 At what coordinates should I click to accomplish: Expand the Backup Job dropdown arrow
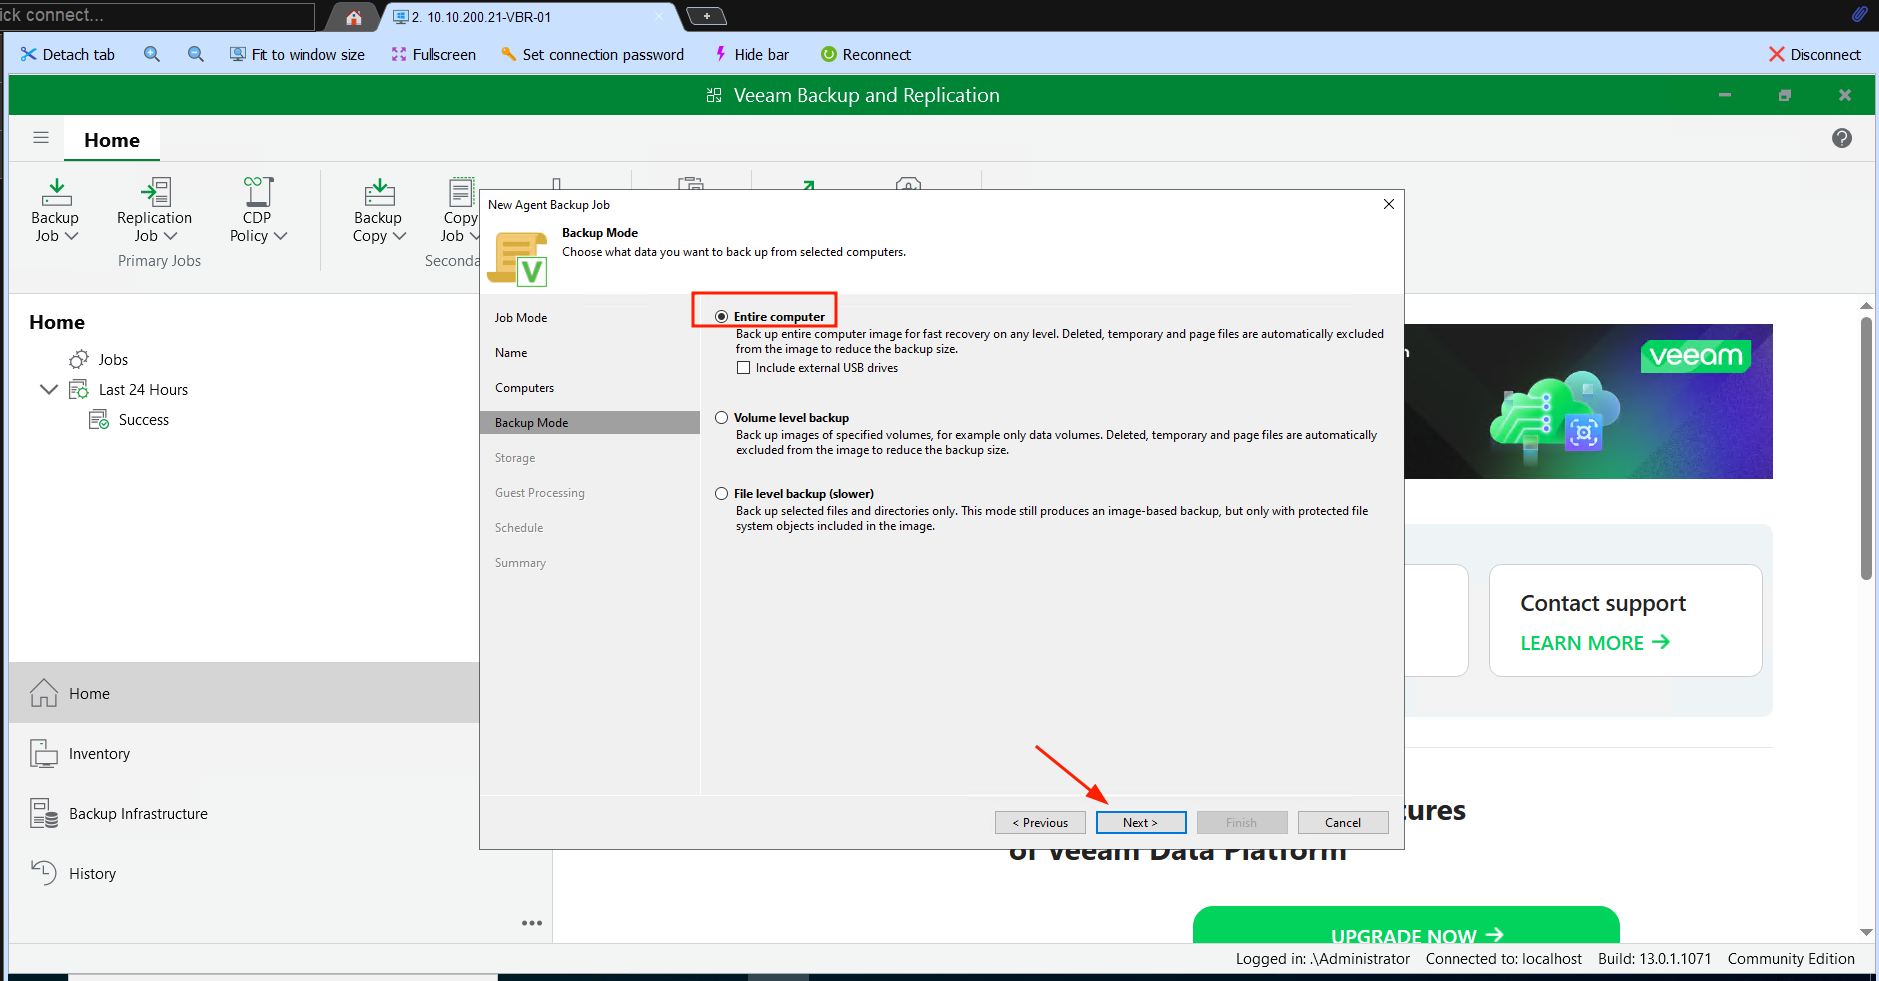point(71,236)
